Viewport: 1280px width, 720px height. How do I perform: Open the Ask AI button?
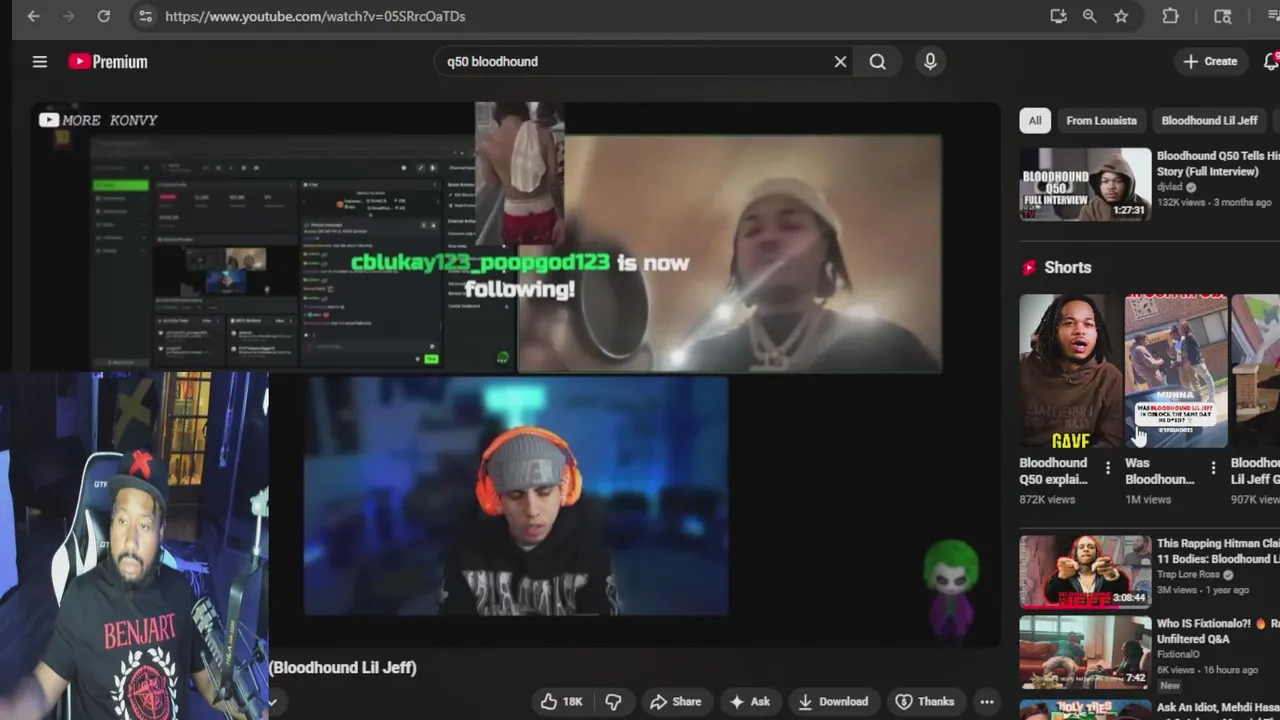click(750, 701)
